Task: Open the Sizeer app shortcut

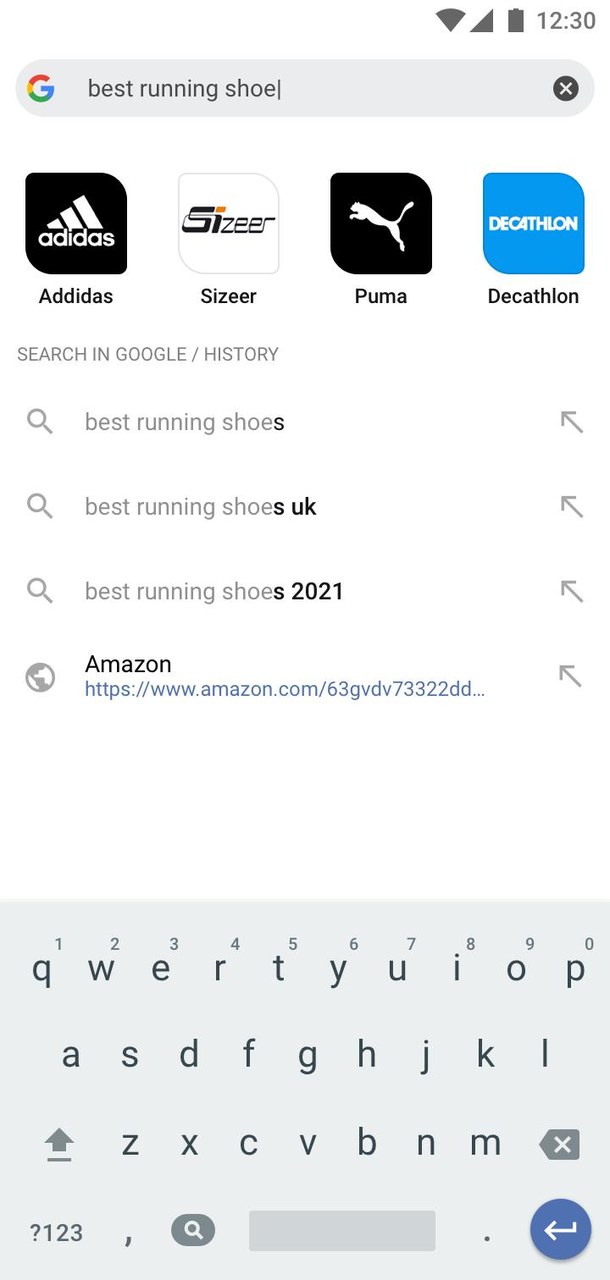Action: (228, 222)
